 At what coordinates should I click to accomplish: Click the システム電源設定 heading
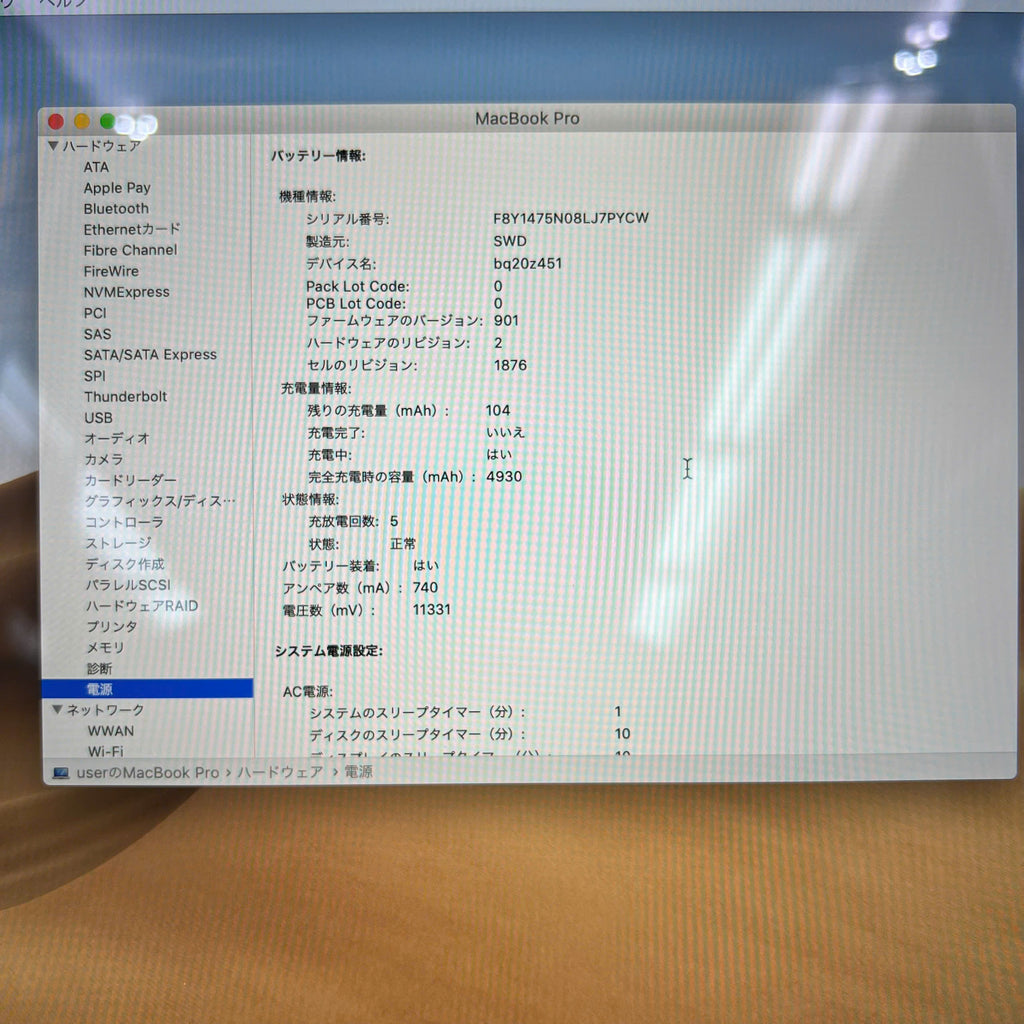click(328, 651)
